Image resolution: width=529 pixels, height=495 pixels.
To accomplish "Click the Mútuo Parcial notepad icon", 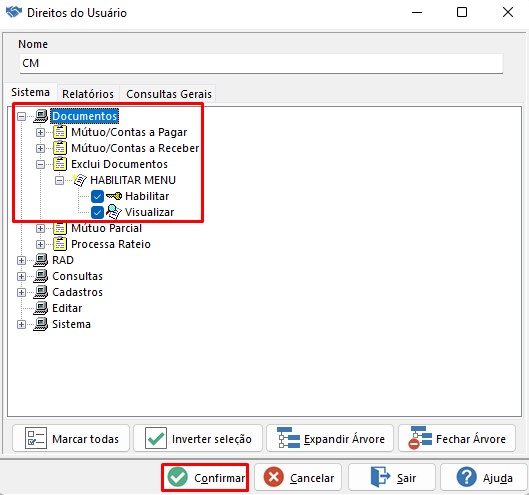I will (60, 228).
